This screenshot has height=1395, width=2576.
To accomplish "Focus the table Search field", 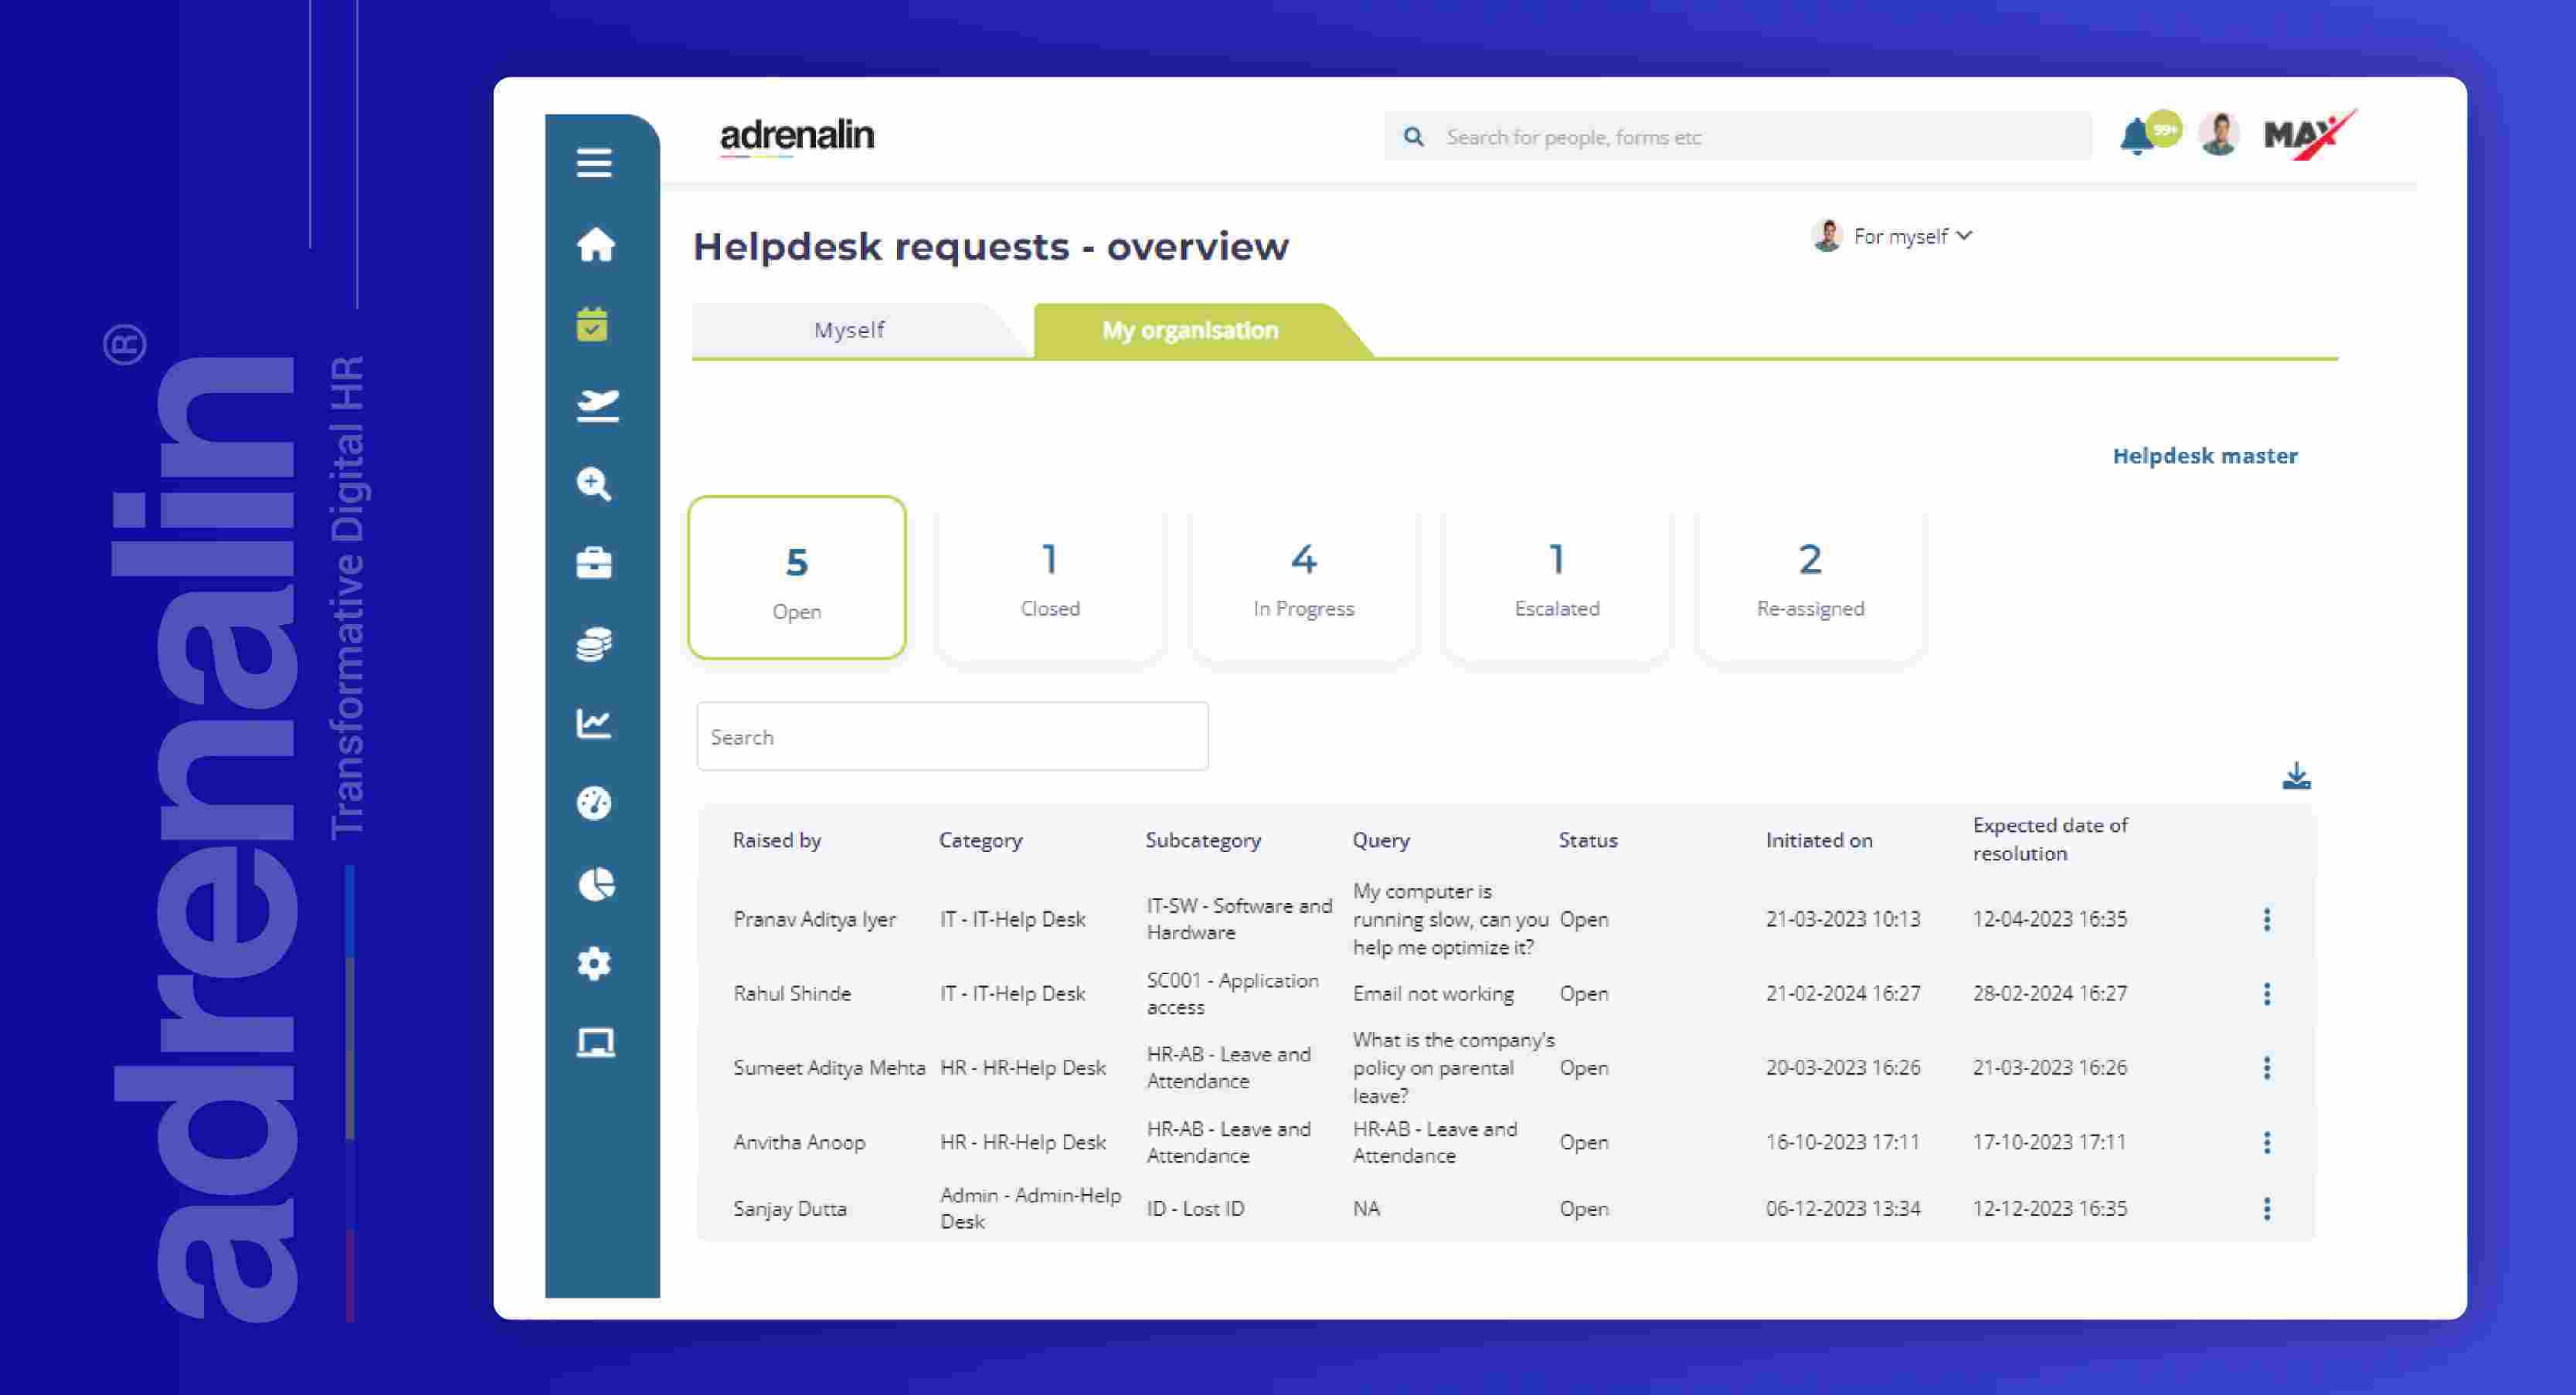I will point(952,736).
